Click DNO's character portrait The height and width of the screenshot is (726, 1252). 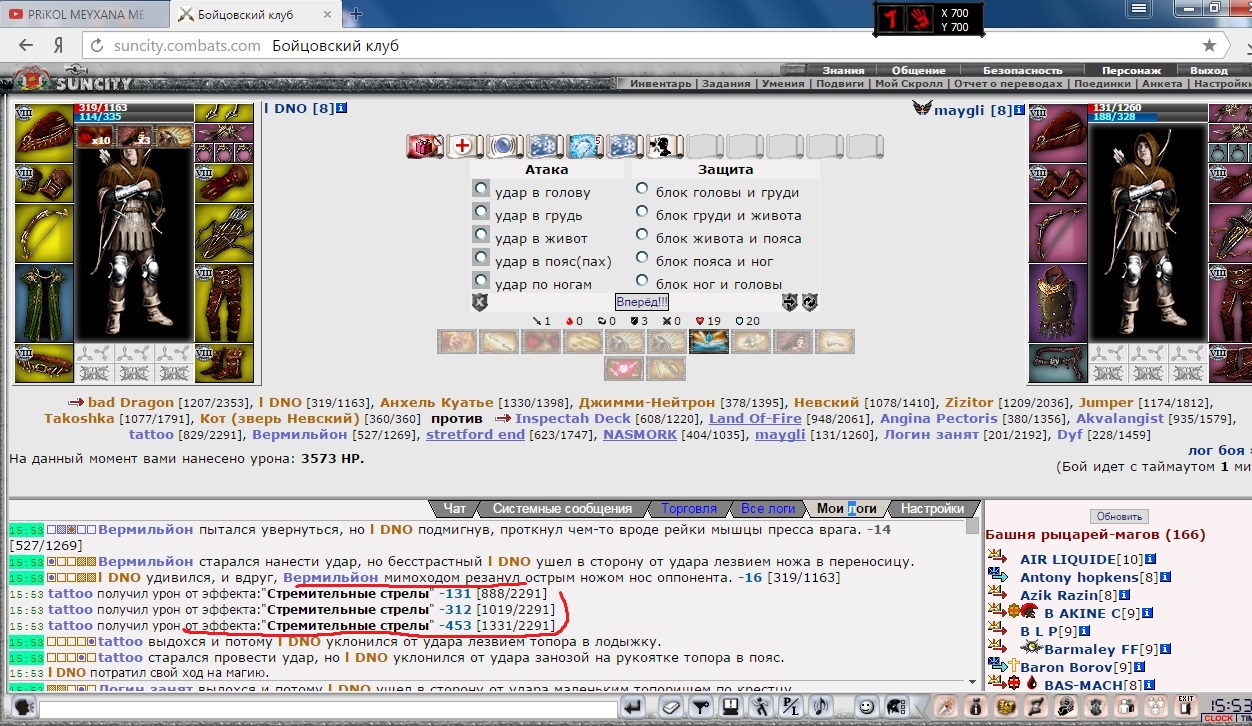point(134,243)
